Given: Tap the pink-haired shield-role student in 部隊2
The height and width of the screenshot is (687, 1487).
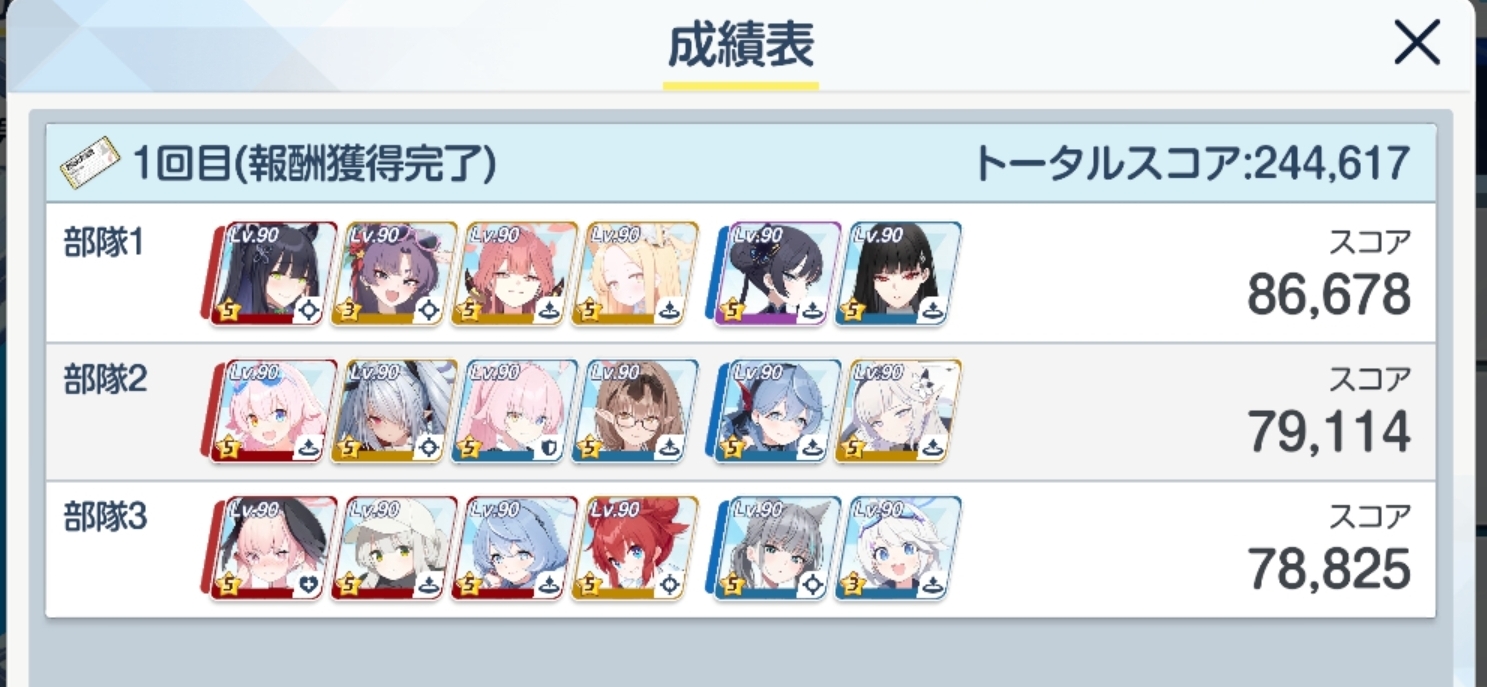Looking at the screenshot, I should [x=514, y=412].
